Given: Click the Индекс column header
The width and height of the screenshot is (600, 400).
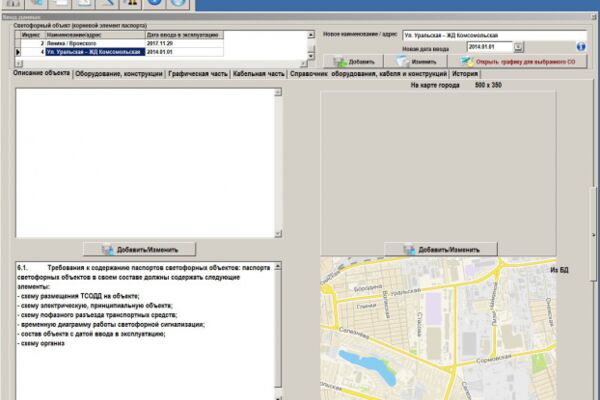Looking at the screenshot, I should tap(33, 35).
